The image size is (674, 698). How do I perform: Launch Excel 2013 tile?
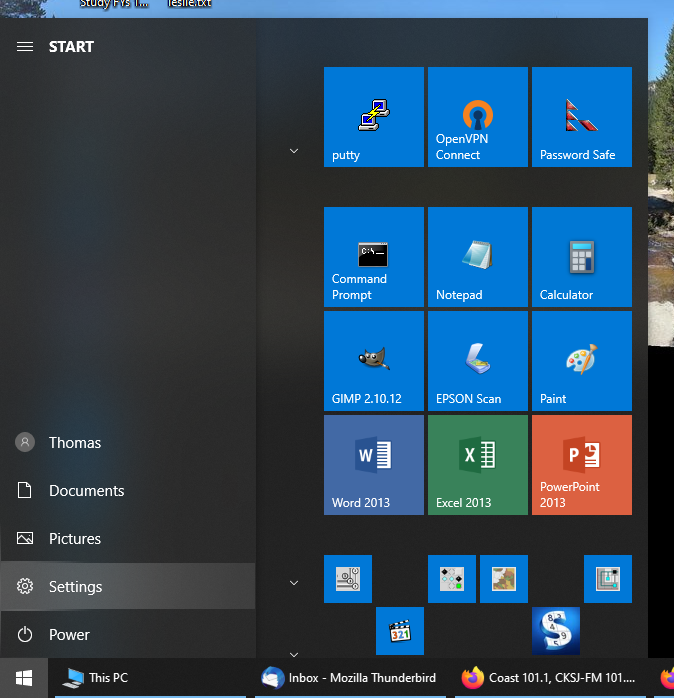click(478, 465)
